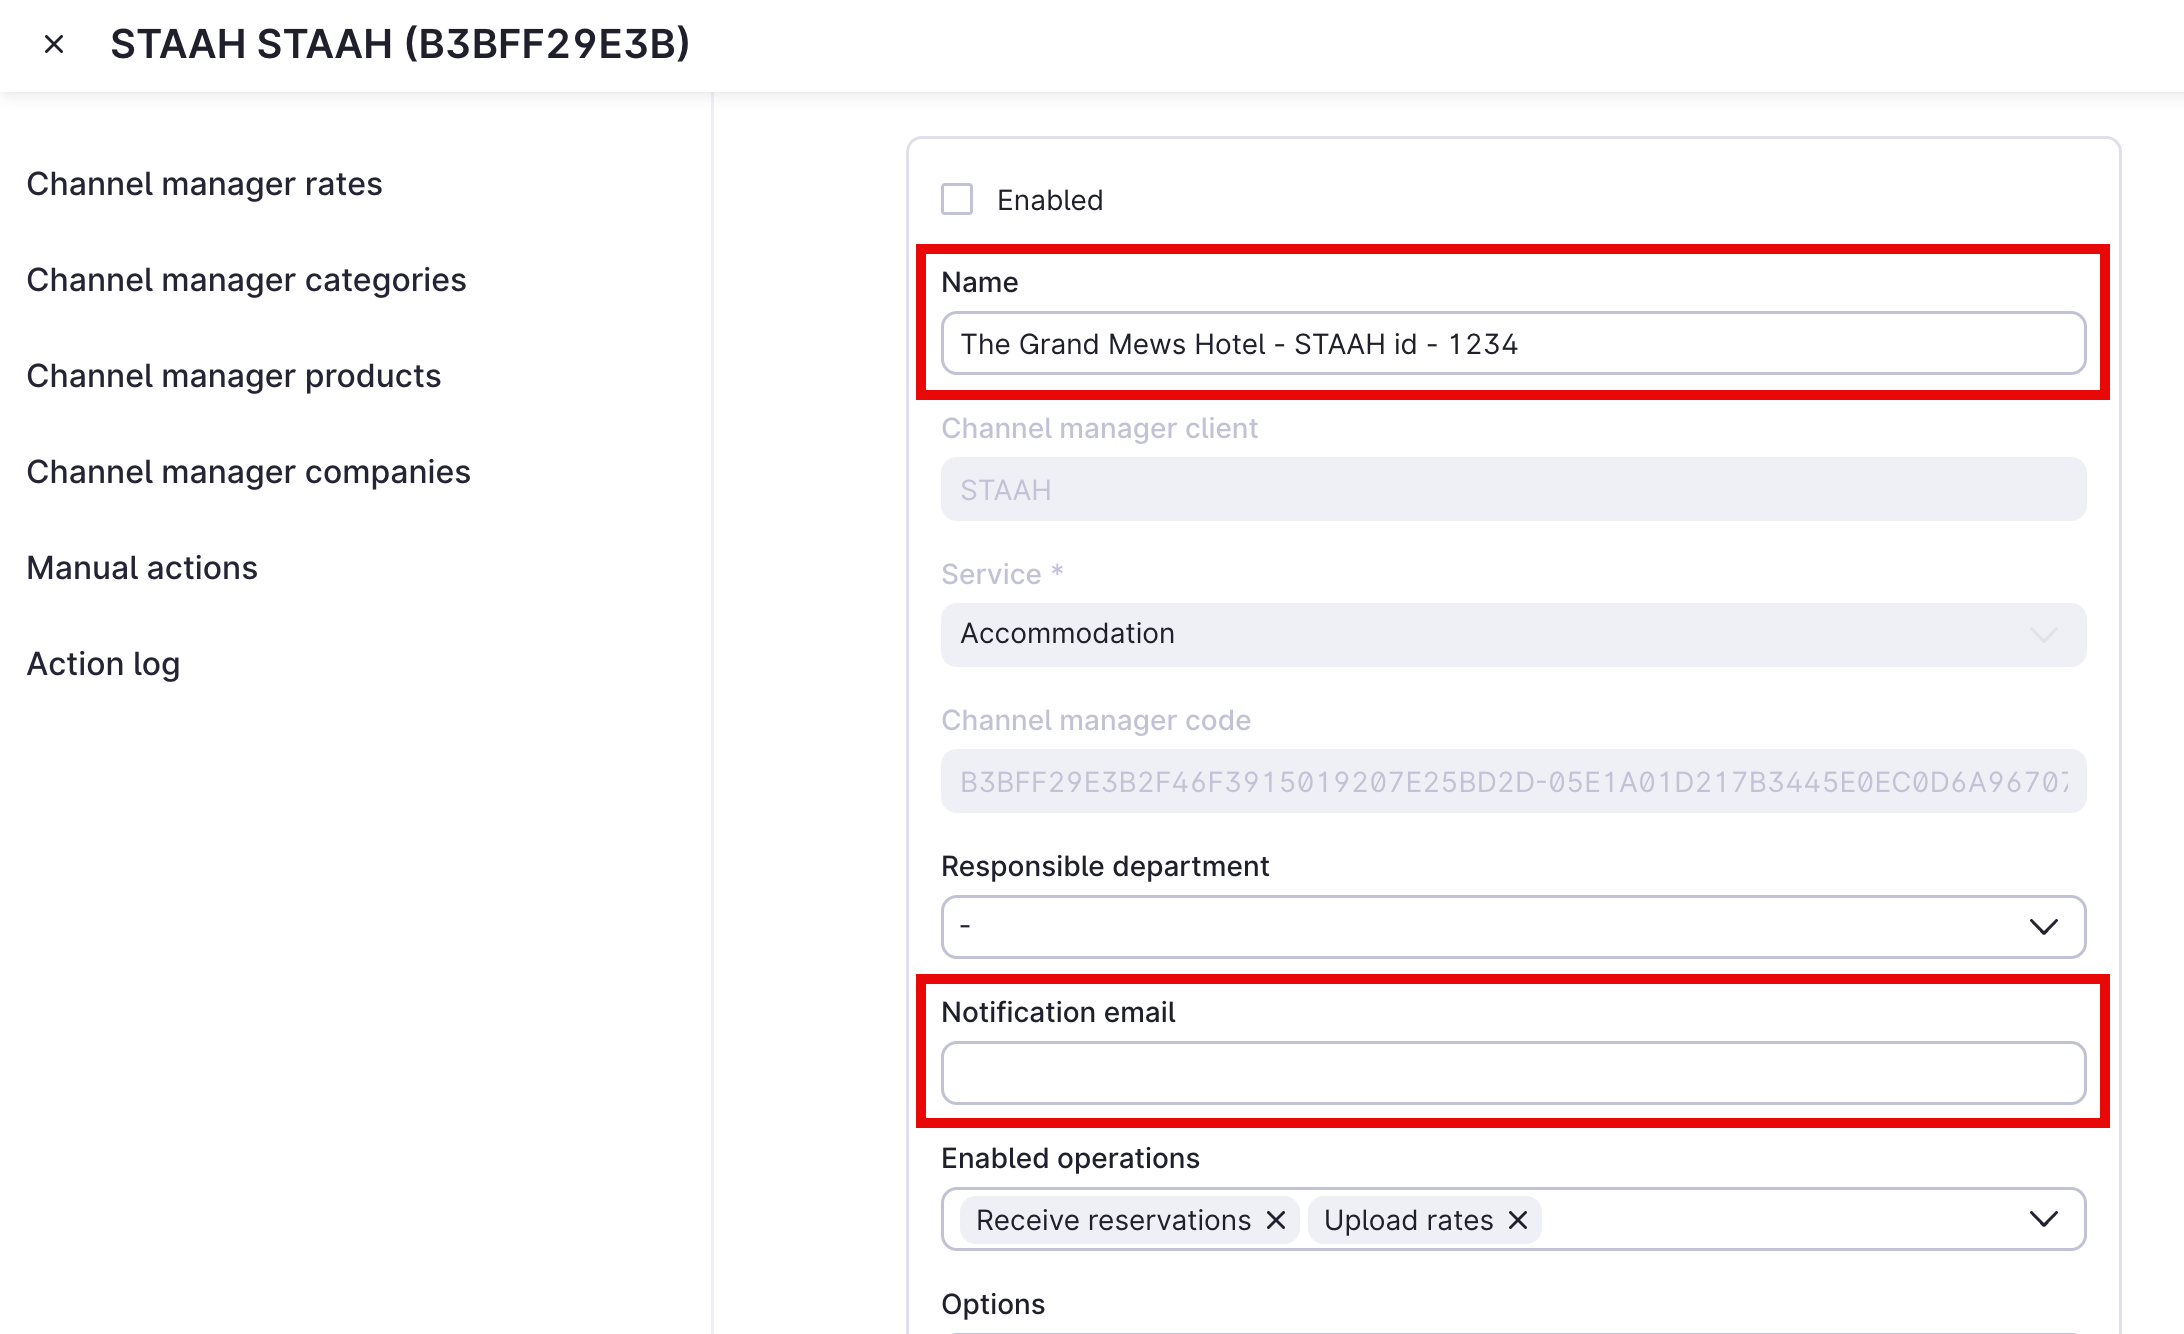Click the Service dropdown chevron

(2043, 634)
